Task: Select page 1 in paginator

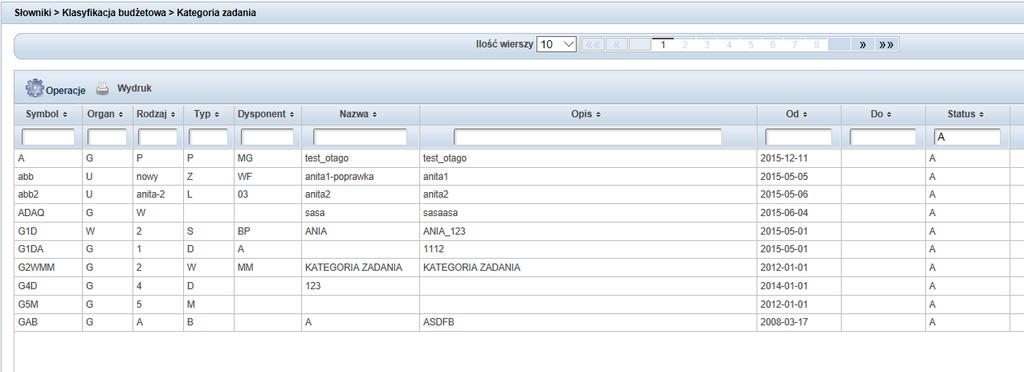Action: tap(663, 44)
